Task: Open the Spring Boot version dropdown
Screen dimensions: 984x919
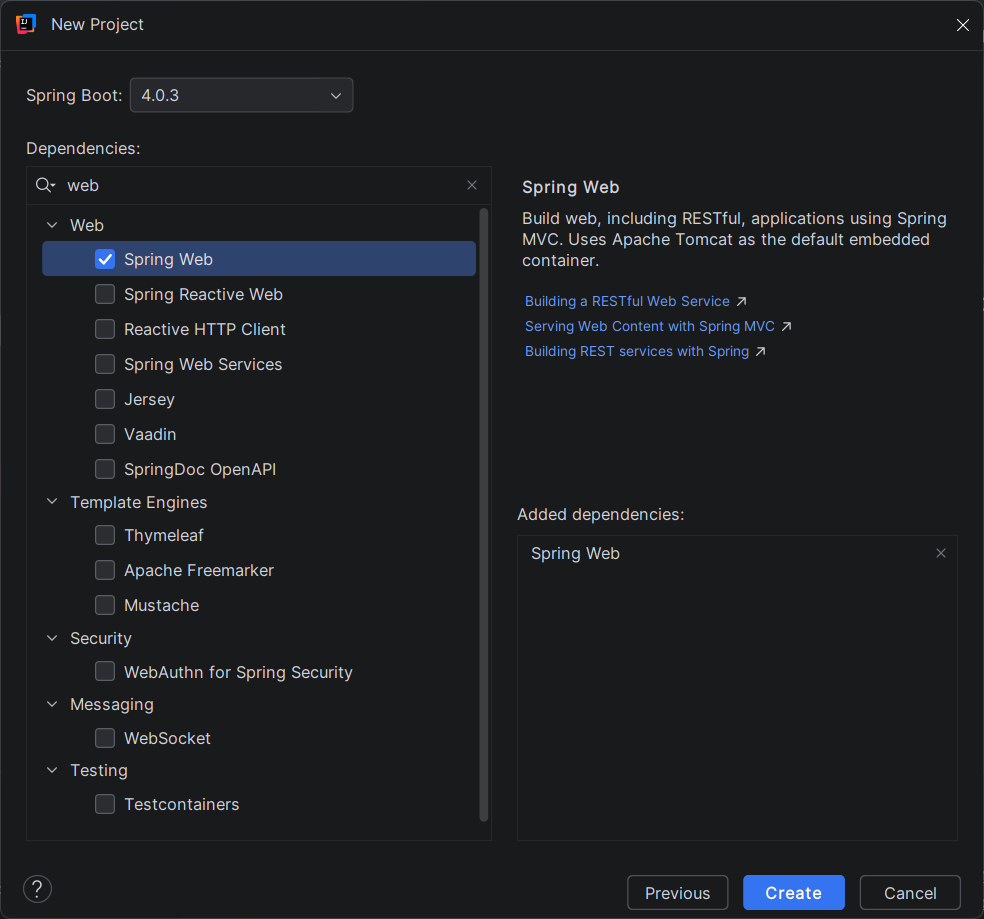Action: [x=241, y=95]
